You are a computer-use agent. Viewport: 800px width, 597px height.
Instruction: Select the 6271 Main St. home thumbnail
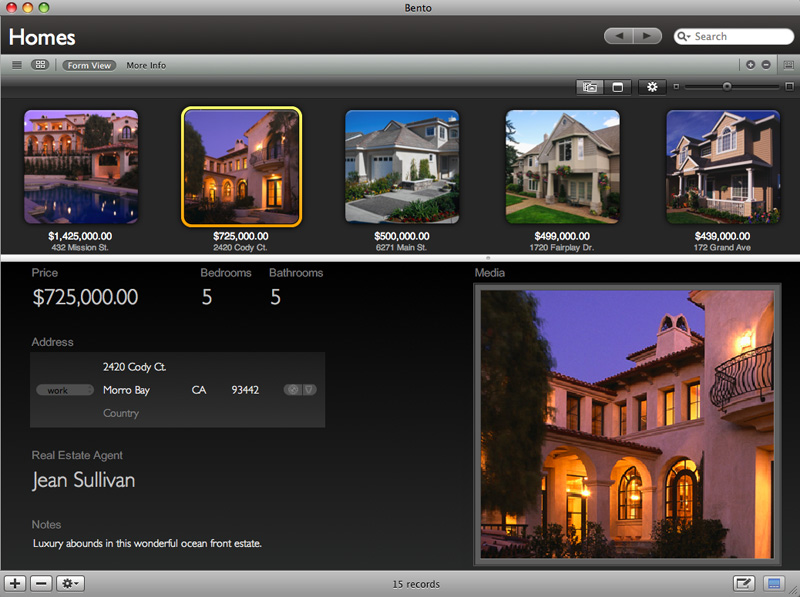click(402, 166)
